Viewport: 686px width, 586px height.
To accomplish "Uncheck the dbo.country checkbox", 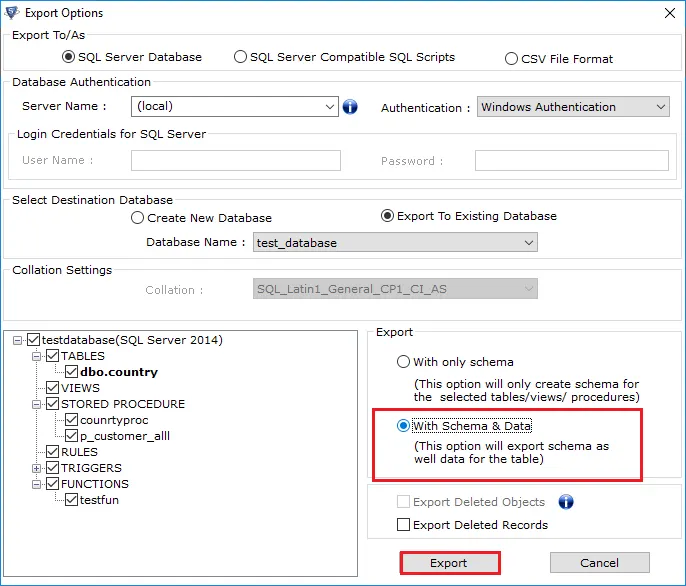I will coord(71,372).
